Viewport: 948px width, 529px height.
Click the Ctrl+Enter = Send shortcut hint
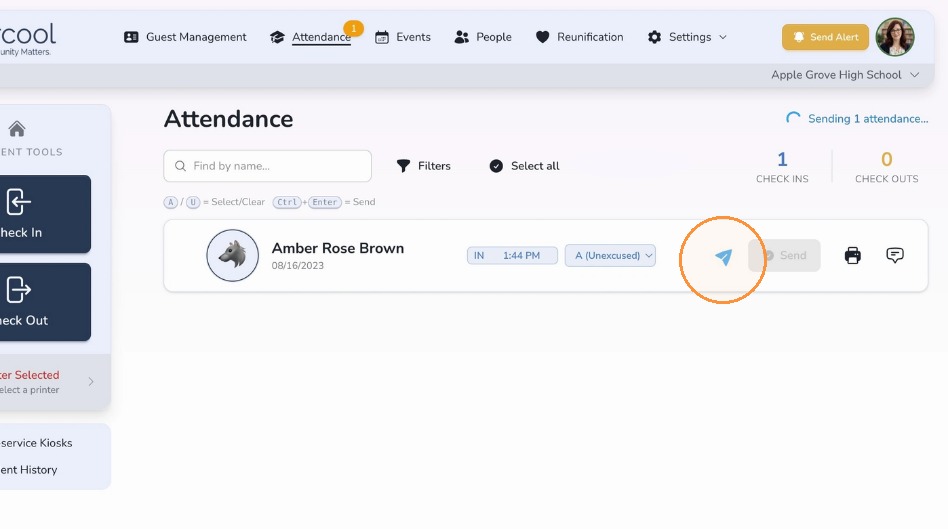coord(324,202)
